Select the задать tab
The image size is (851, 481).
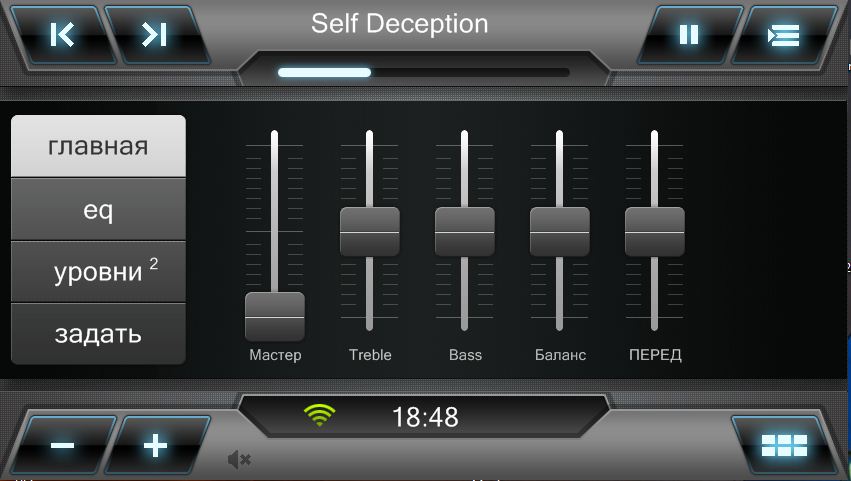click(x=98, y=334)
